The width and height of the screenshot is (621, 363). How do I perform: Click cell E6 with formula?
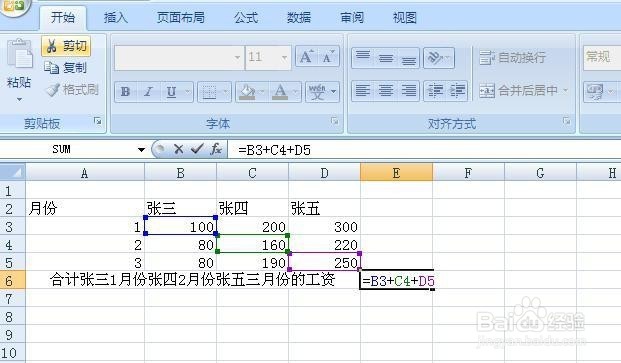[397, 280]
